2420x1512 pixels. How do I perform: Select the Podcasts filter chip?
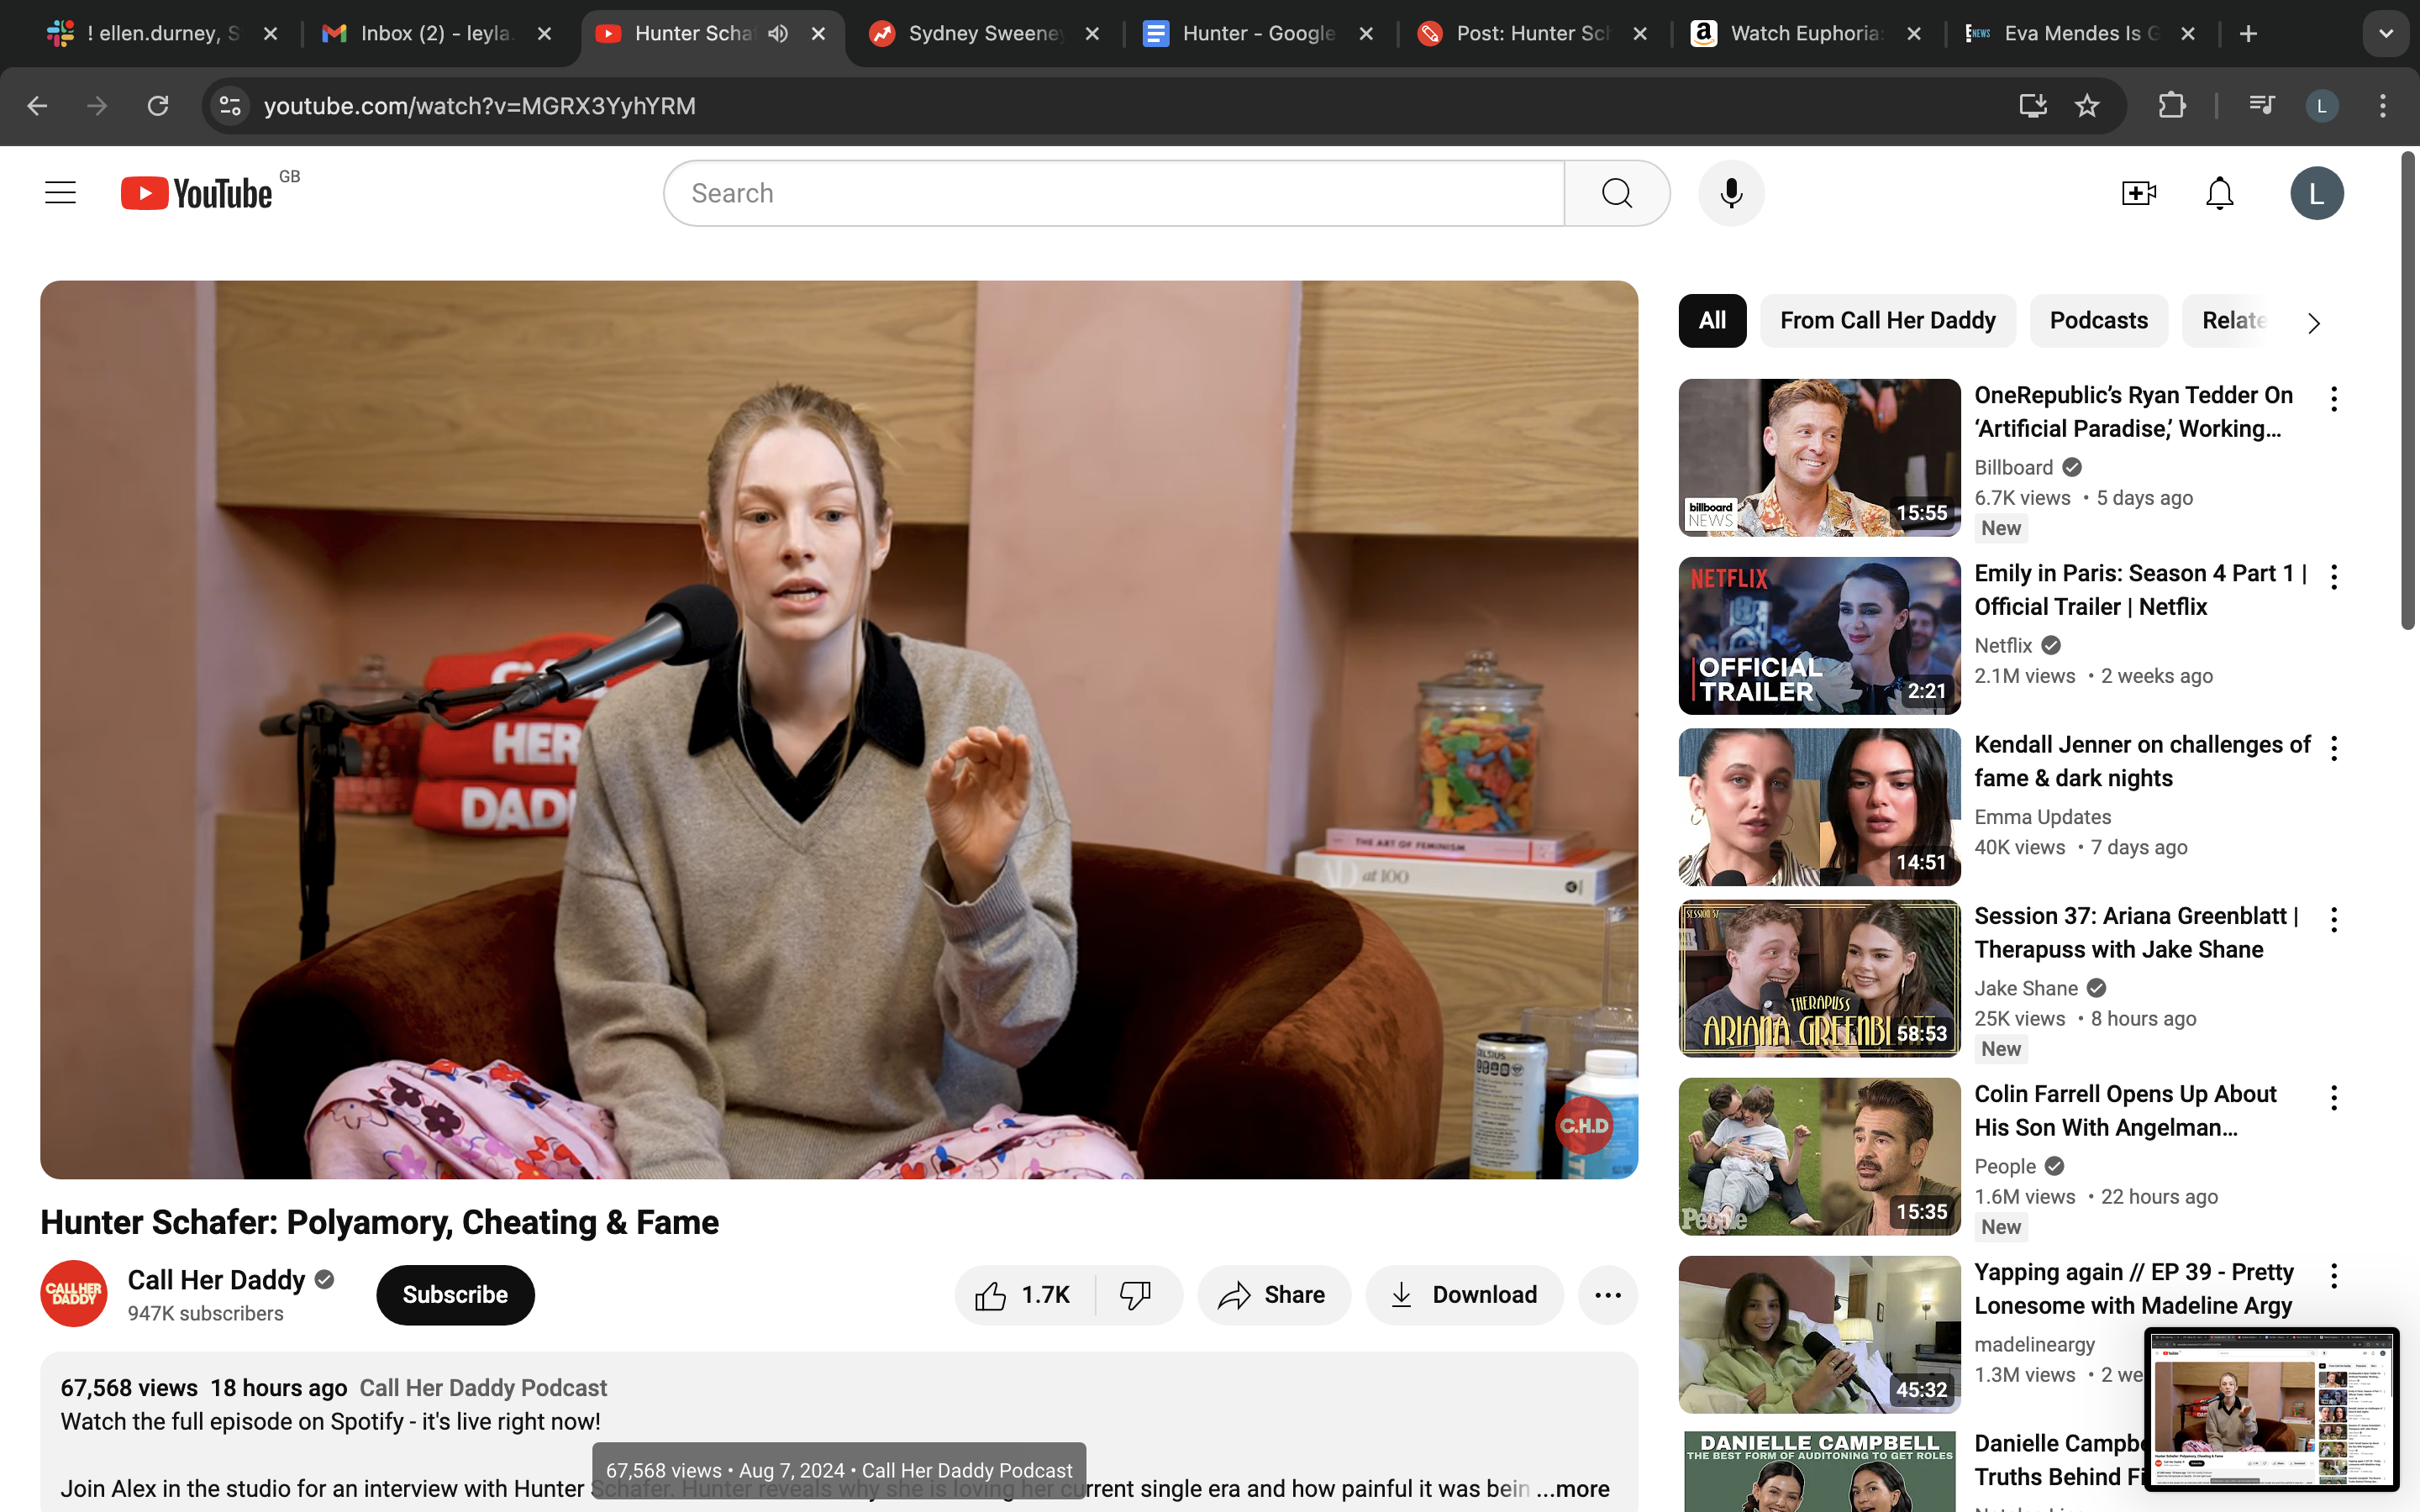[2098, 321]
